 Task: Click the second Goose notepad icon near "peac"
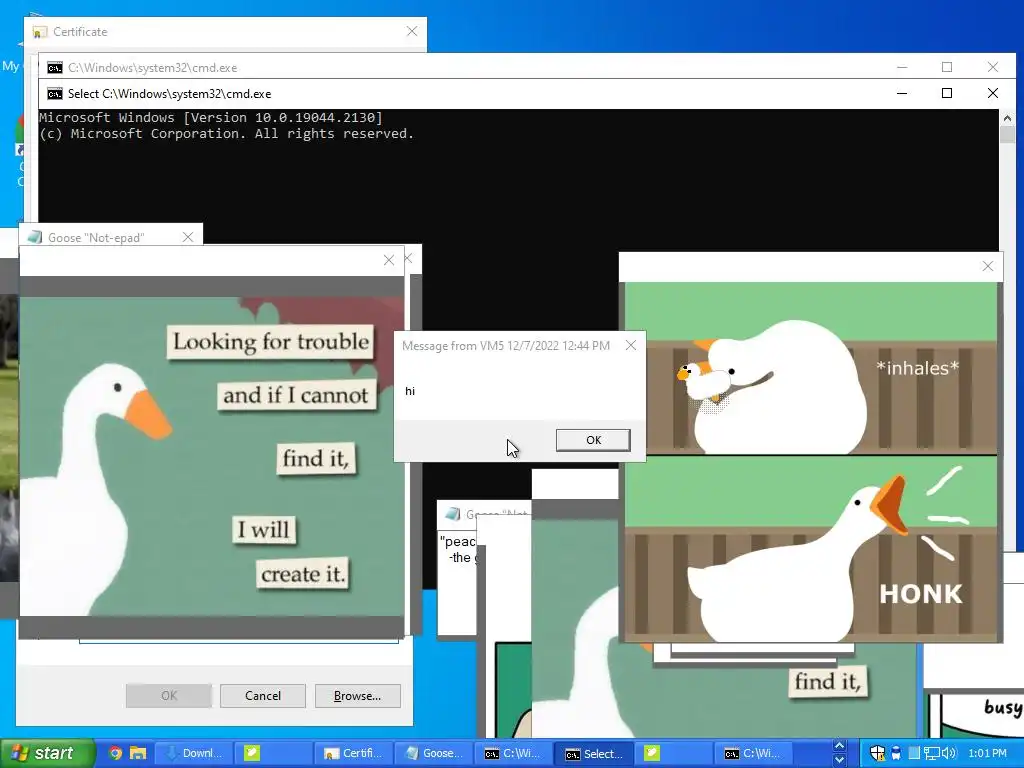click(x=453, y=515)
